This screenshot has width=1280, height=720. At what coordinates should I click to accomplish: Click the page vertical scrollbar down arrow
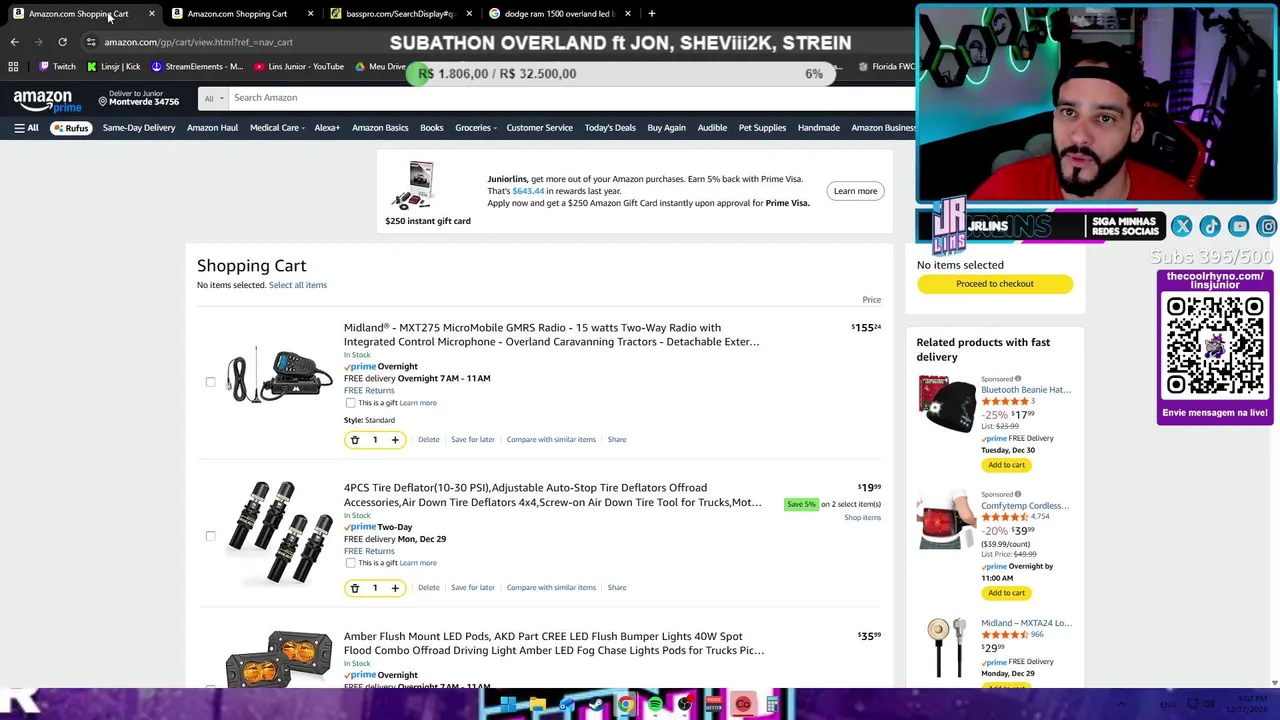pos(1274,683)
